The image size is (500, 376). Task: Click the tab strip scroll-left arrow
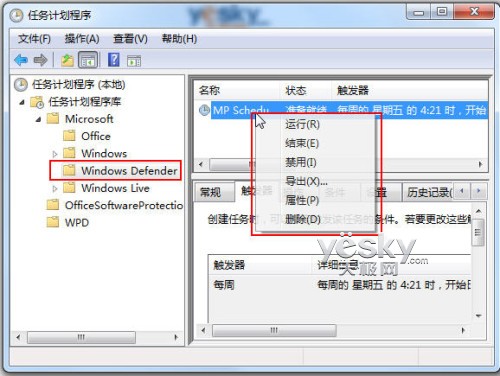coord(462,191)
